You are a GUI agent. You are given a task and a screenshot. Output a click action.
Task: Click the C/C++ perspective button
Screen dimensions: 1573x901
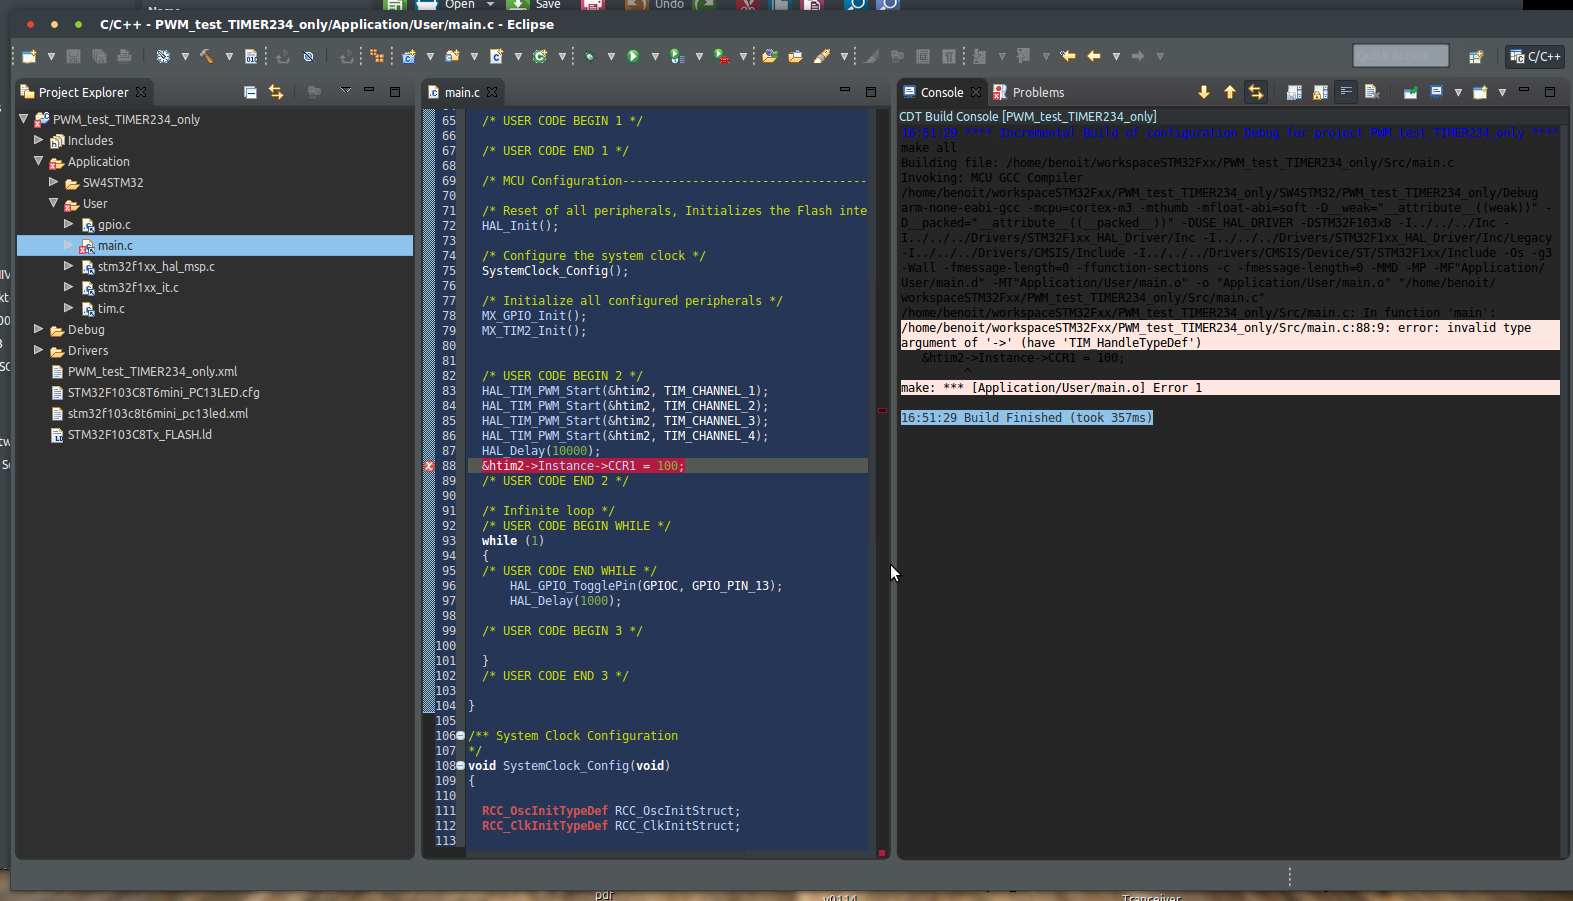[x=1535, y=56]
